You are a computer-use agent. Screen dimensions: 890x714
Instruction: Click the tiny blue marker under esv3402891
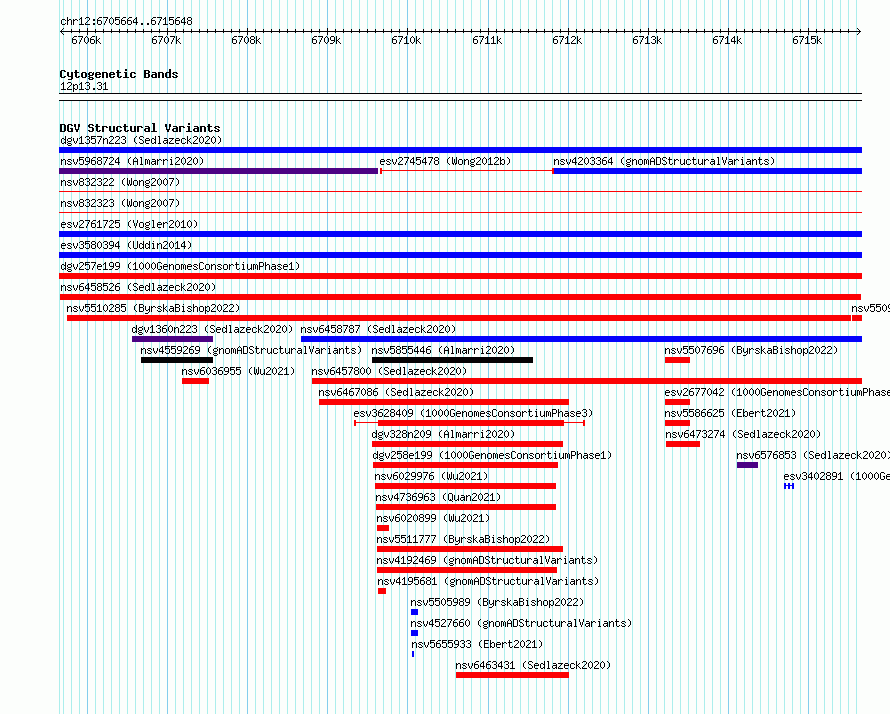(x=789, y=486)
